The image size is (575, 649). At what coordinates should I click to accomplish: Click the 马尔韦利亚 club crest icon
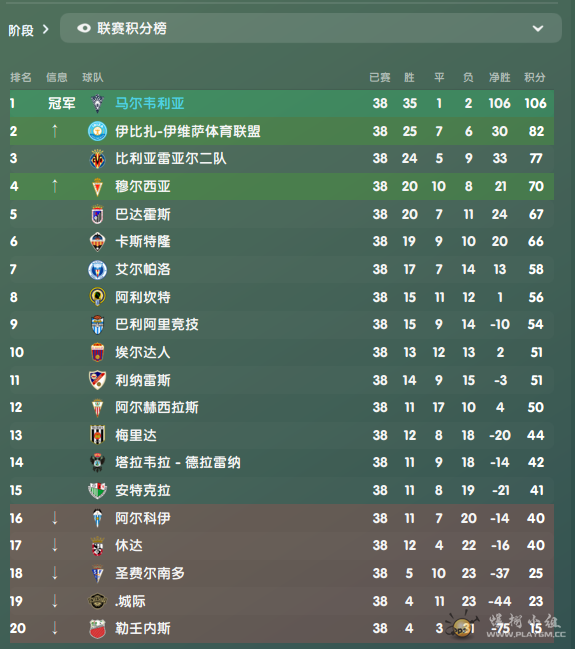click(98, 103)
